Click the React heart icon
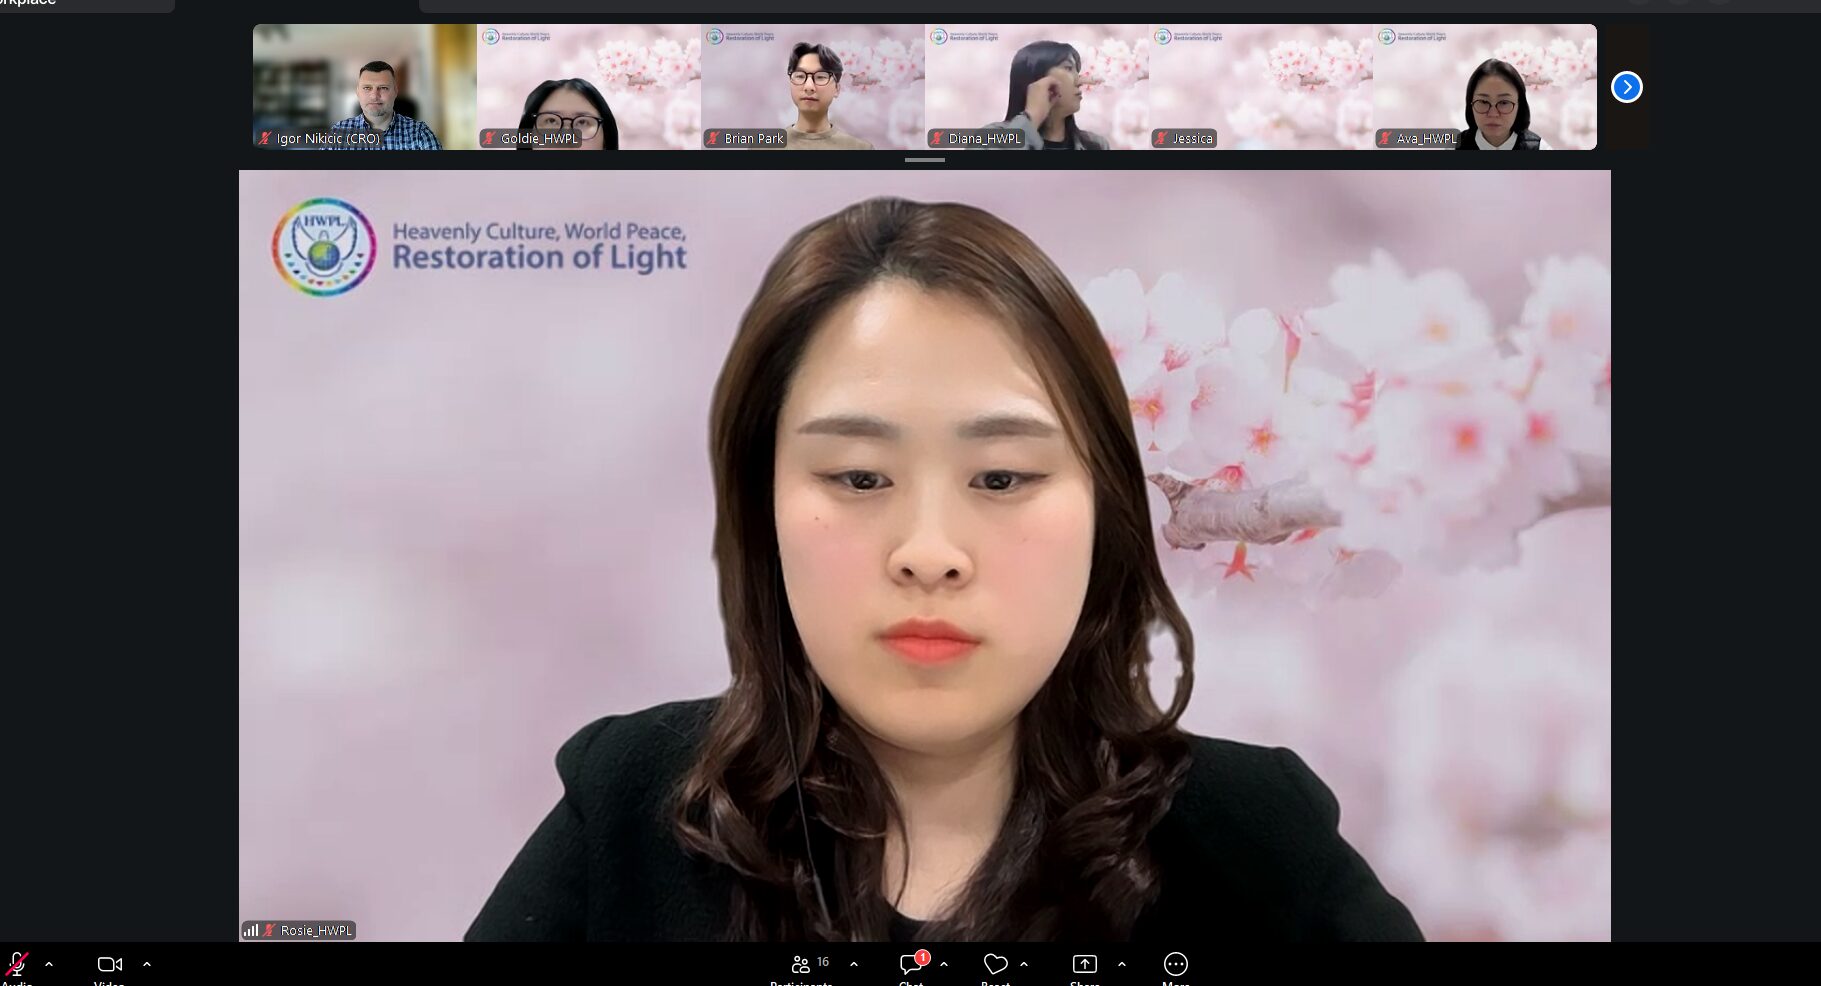The width and height of the screenshot is (1821, 986). click(x=995, y=964)
